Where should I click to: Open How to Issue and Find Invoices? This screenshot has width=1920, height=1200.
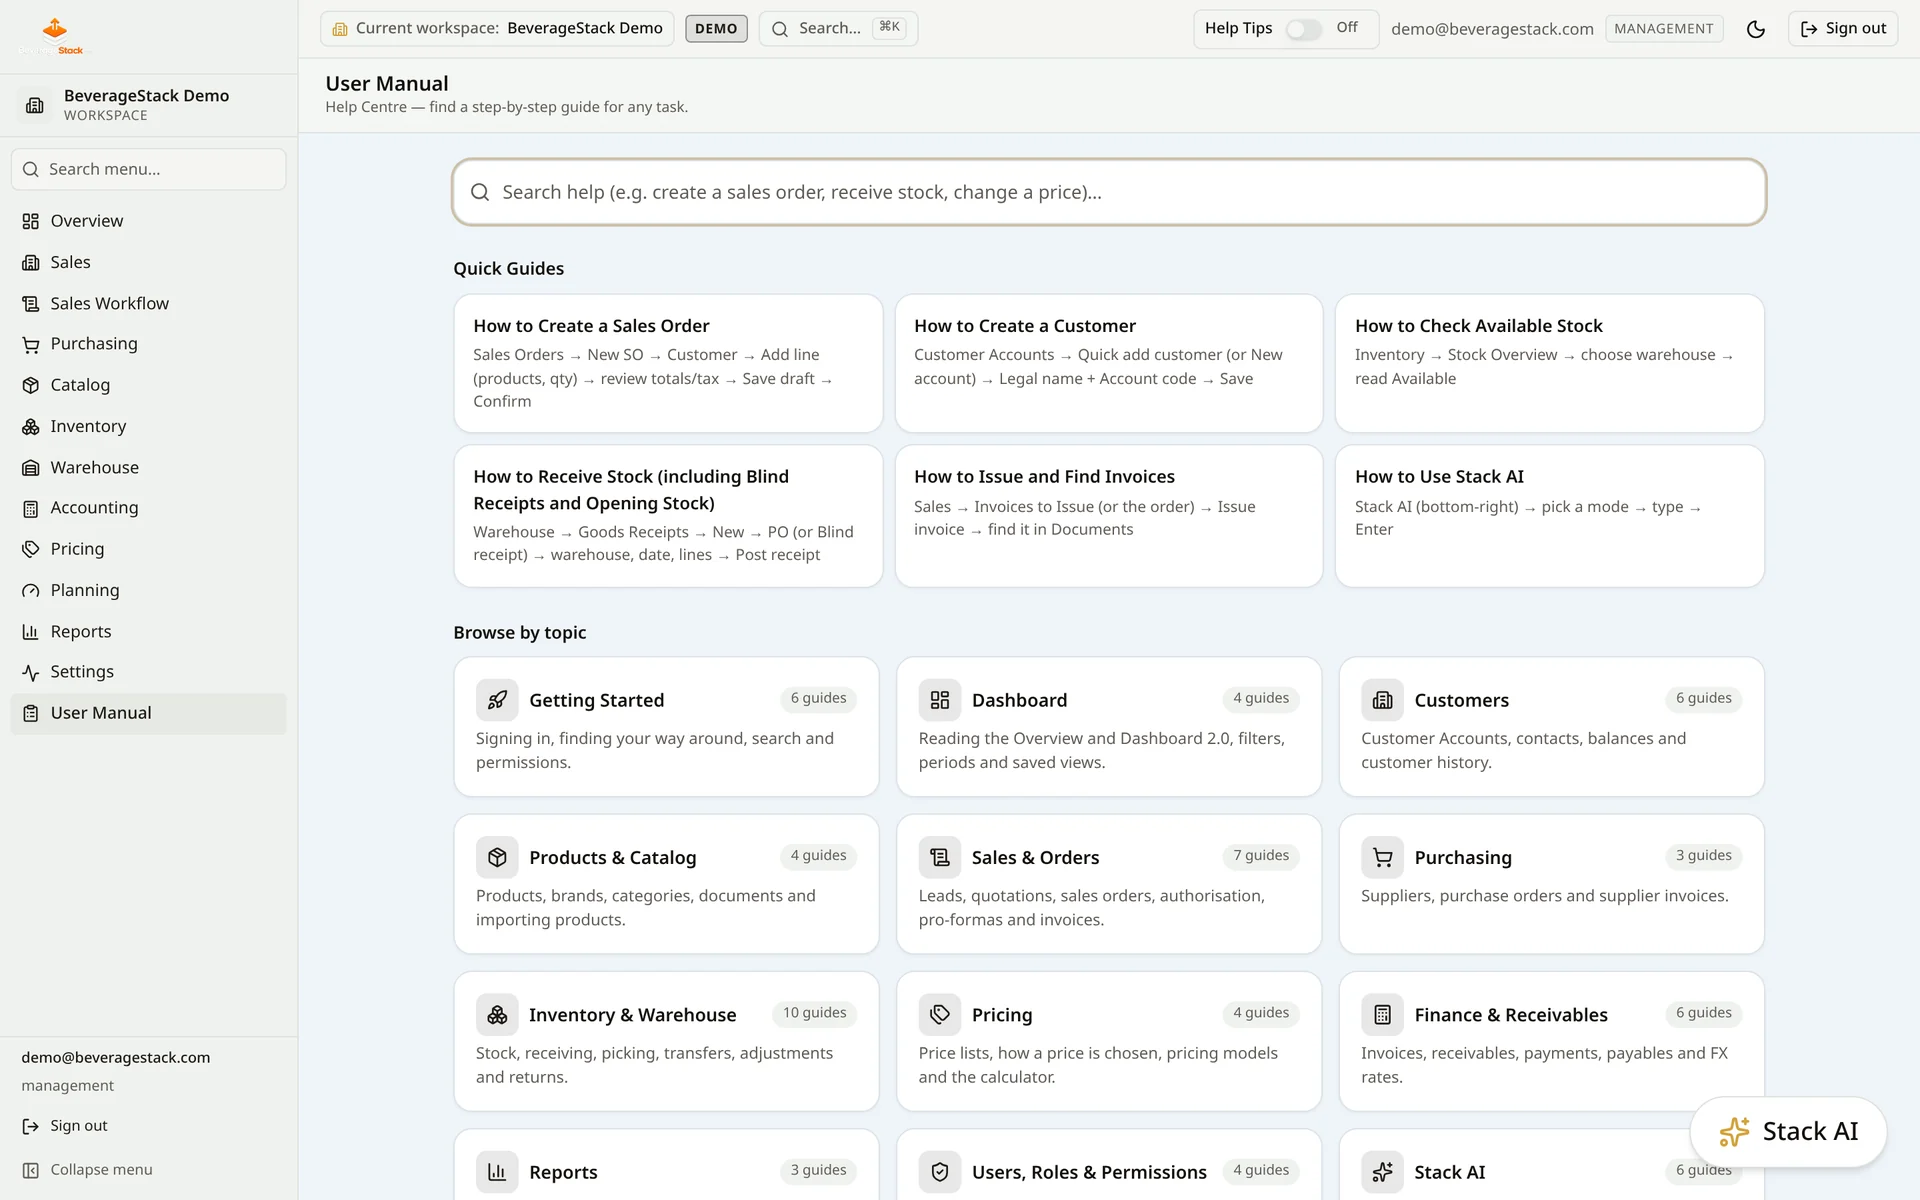click(x=1109, y=516)
